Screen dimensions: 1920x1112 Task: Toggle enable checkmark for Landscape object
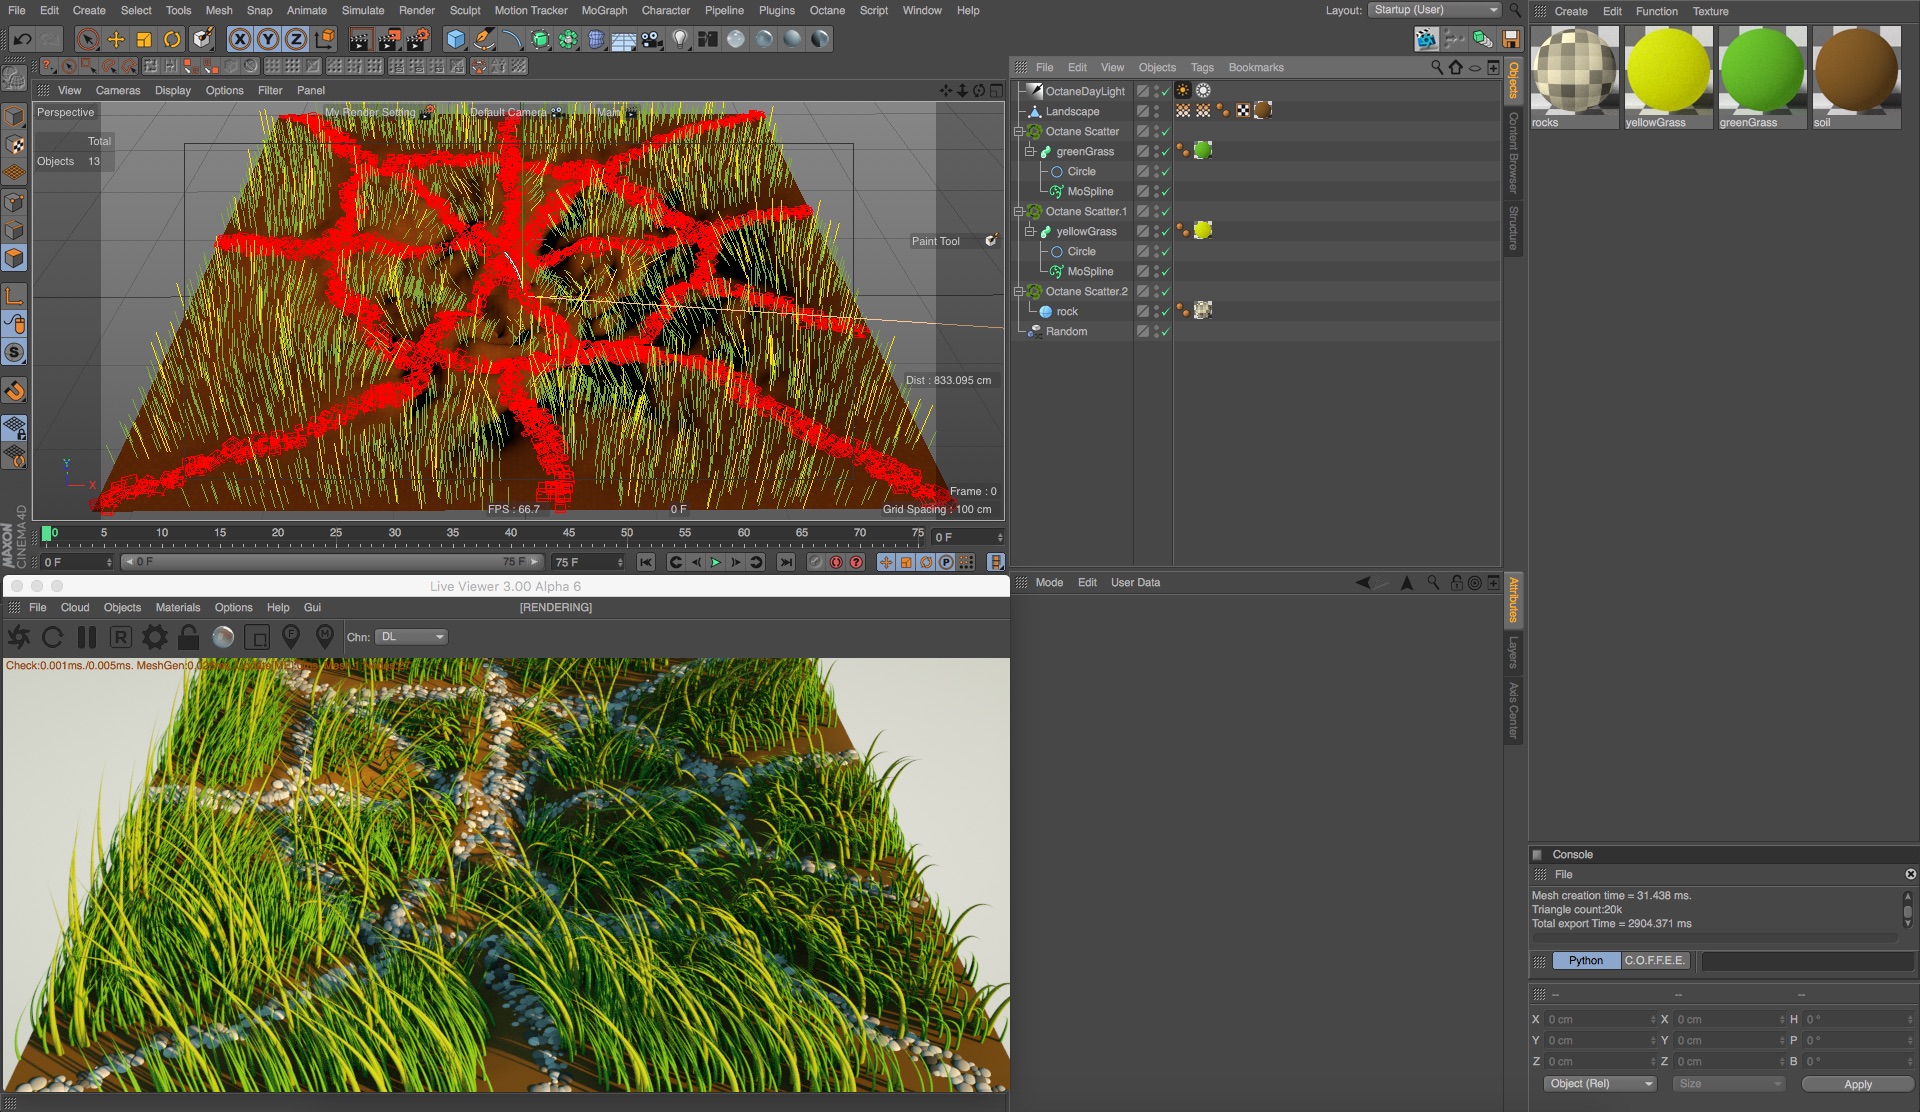pyautogui.click(x=1165, y=111)
